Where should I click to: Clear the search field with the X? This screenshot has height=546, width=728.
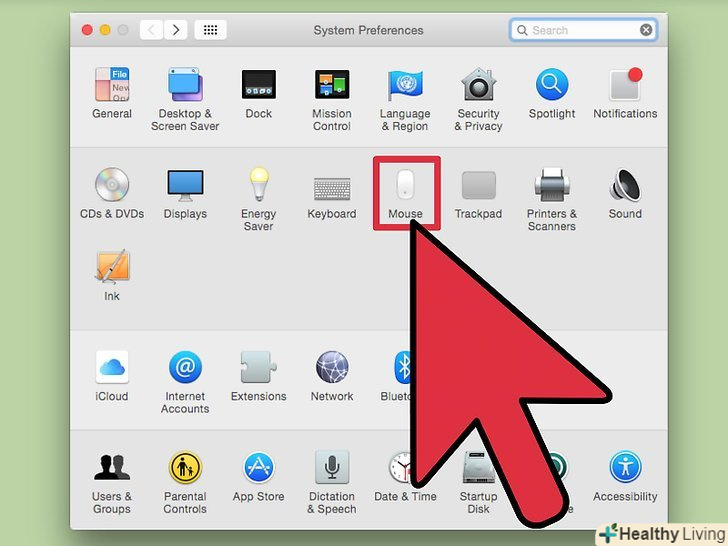[x=646, y=30]
